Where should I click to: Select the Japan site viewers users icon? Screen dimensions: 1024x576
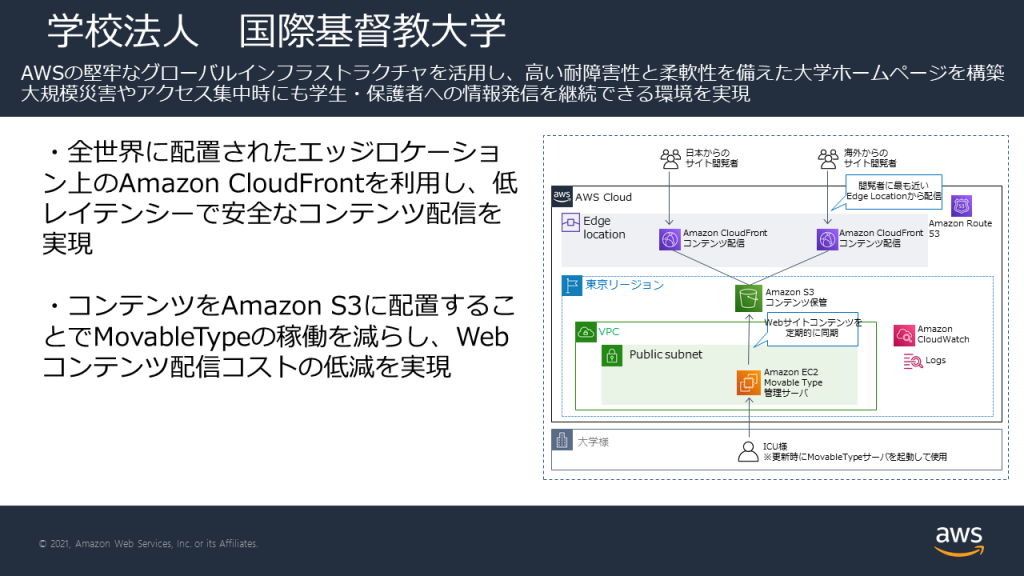point(670,159)
